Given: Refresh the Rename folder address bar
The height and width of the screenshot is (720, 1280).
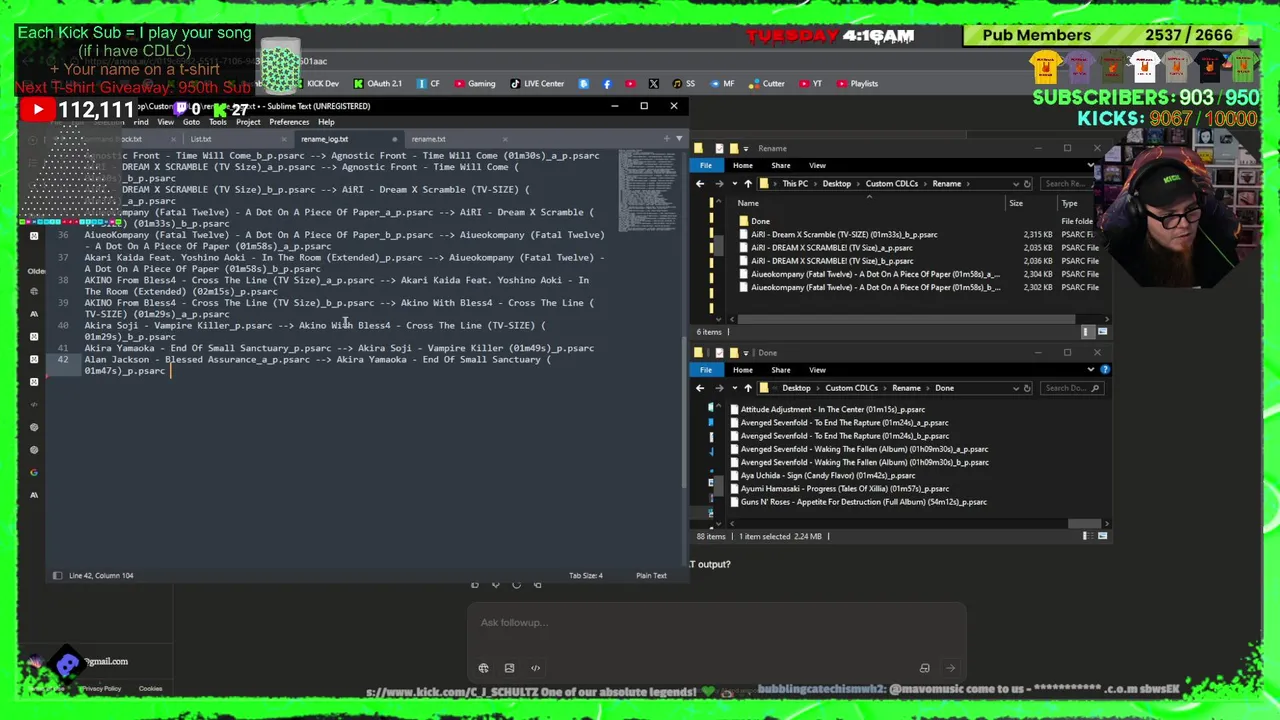Looking at the screenshot, I should (1027, 184).
